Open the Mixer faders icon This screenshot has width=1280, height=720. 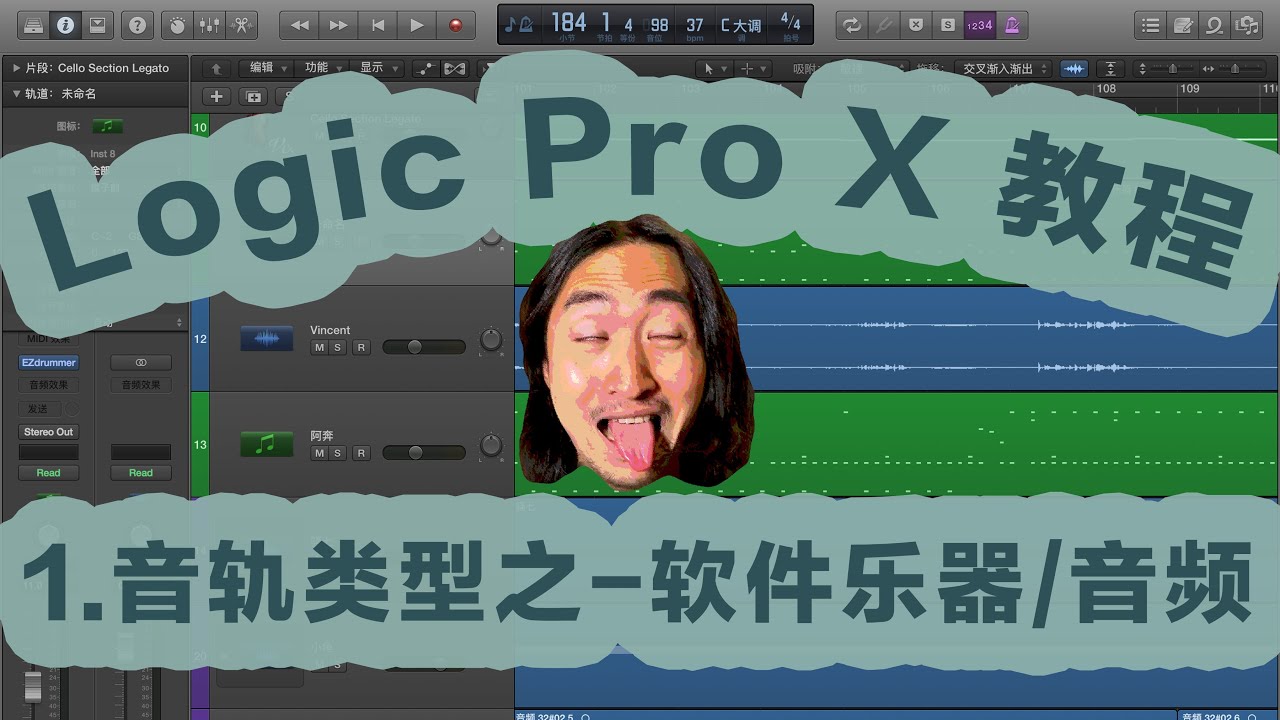pyautogui.click(x=210, y=25)
